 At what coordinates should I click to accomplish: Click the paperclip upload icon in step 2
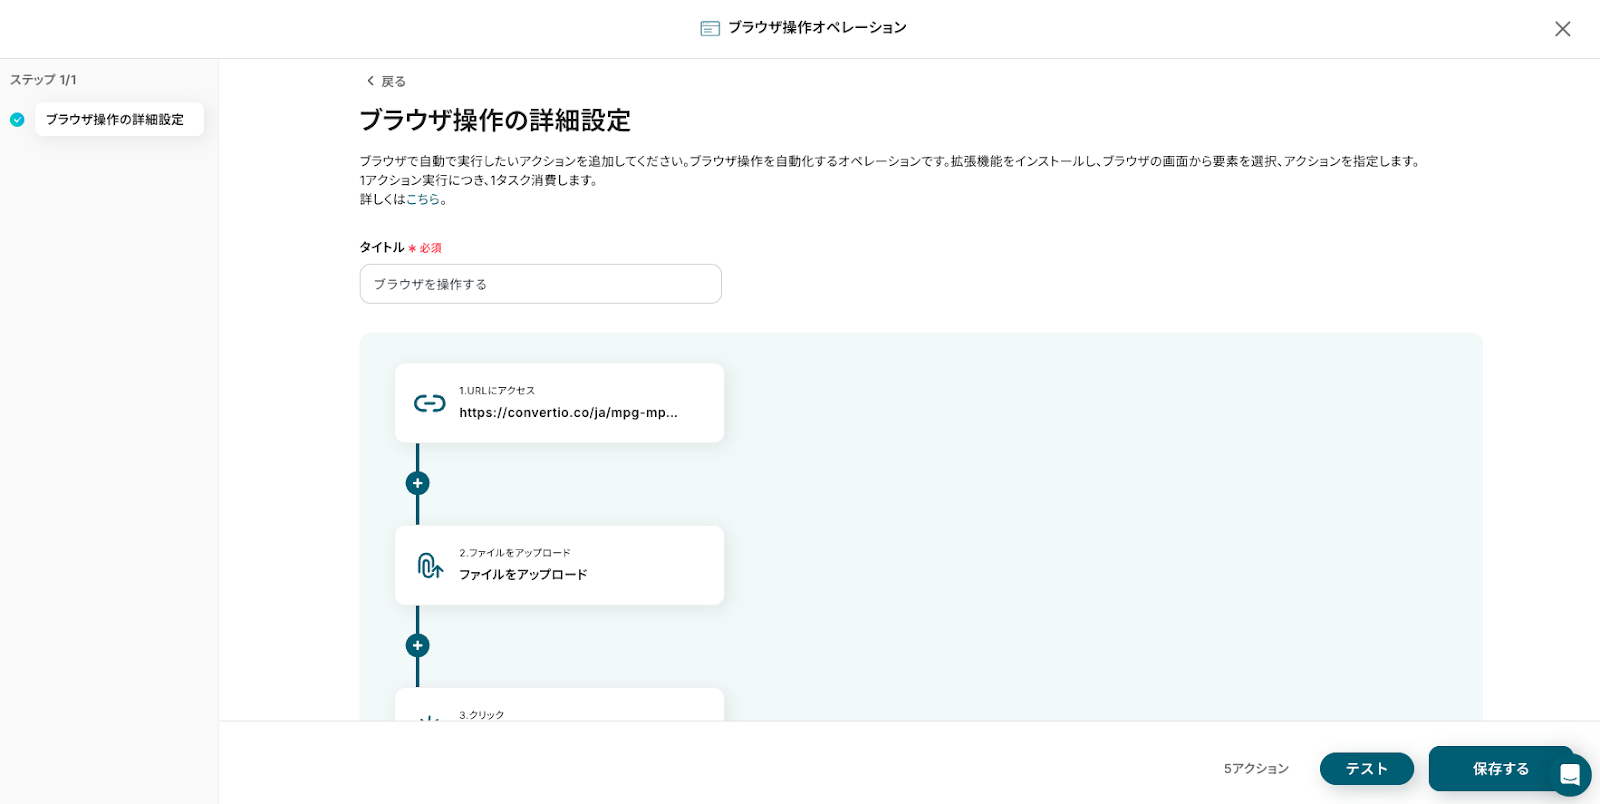point(430,566)
